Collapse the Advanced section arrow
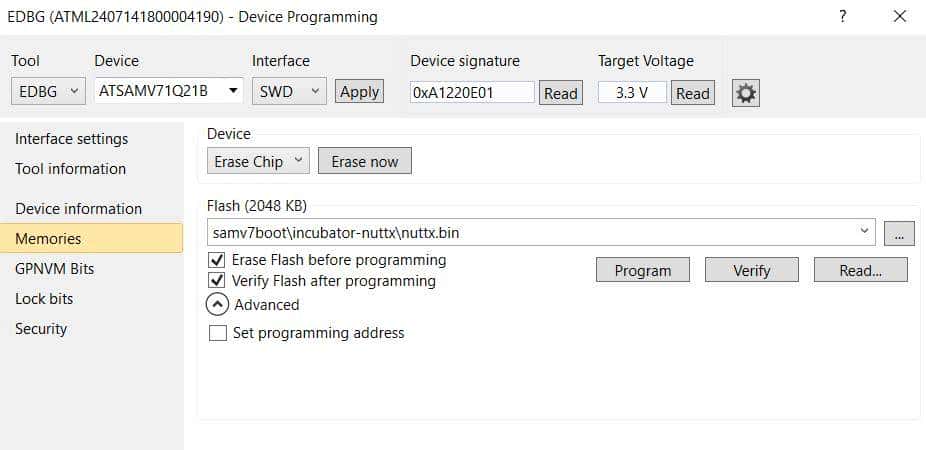926x450 pixels. [x=218, y=304]
